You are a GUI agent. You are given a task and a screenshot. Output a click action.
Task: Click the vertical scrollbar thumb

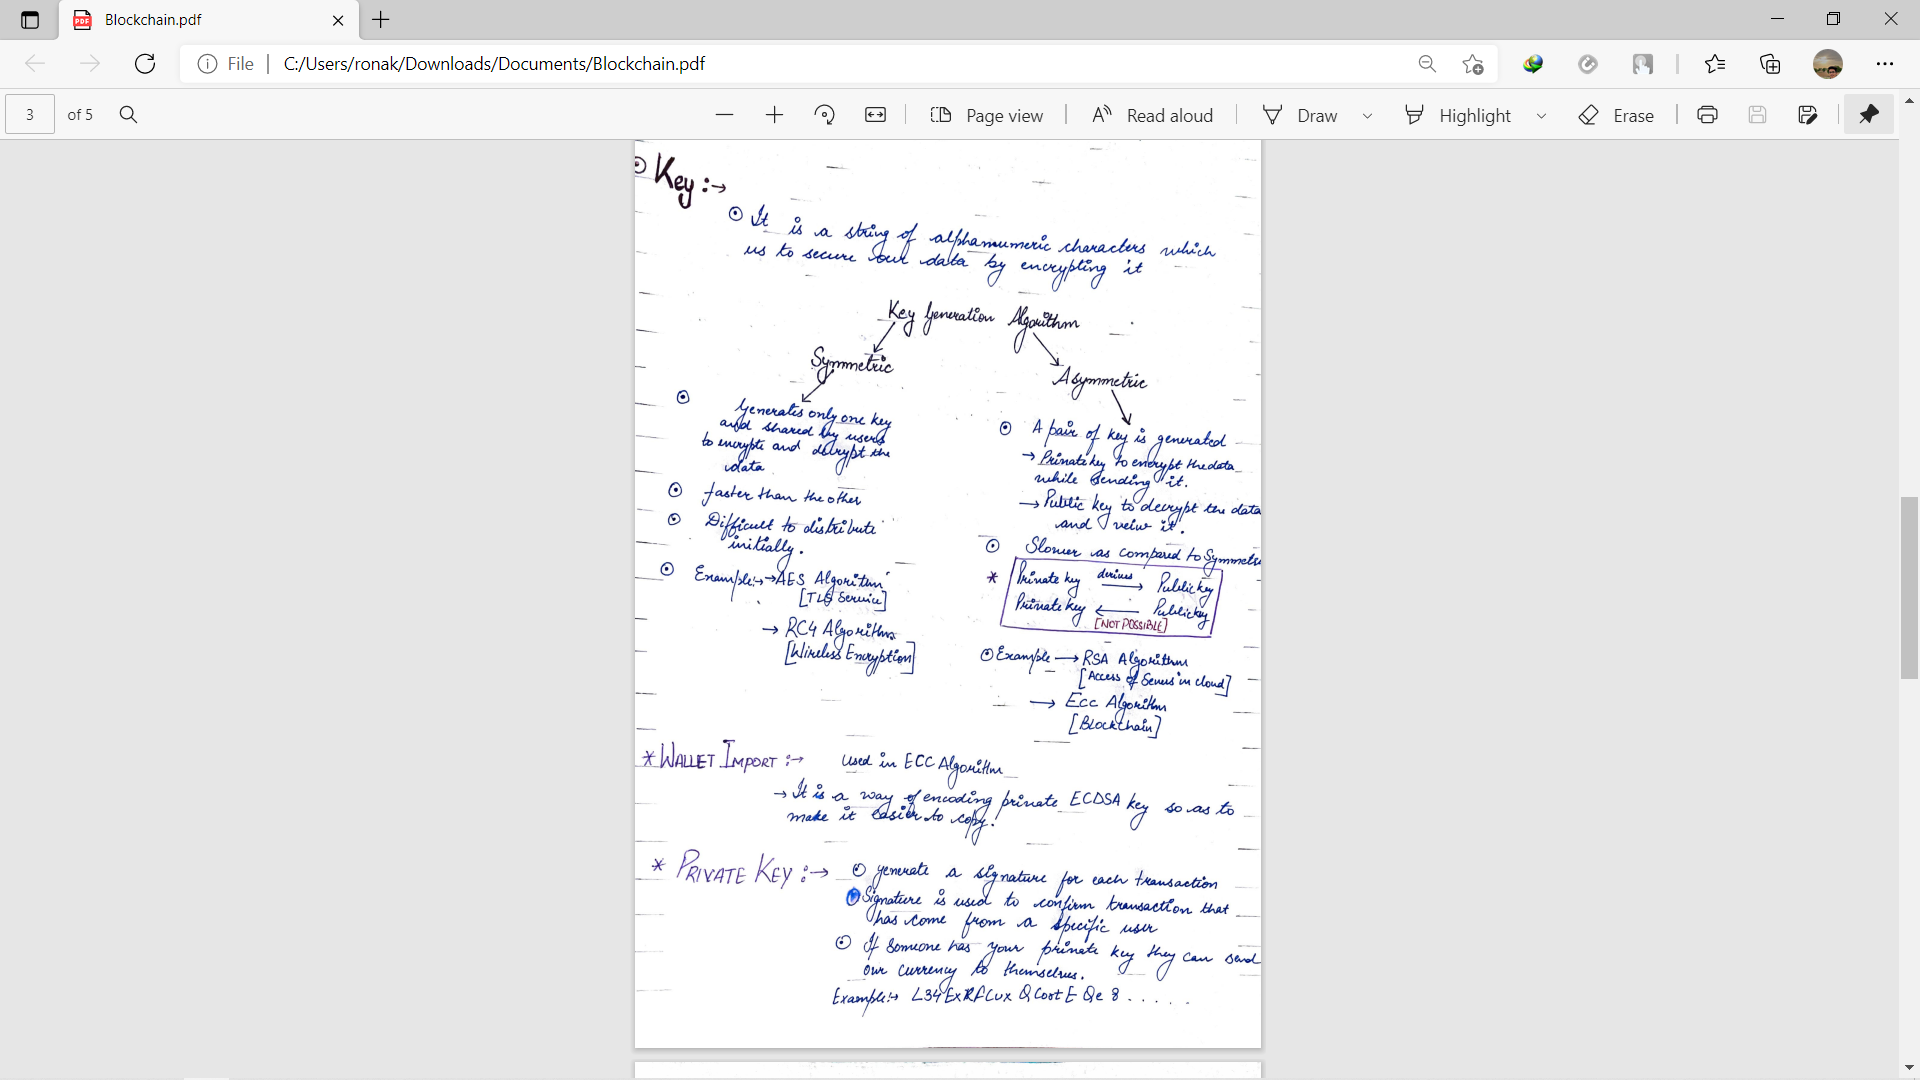pos(1909,587)
